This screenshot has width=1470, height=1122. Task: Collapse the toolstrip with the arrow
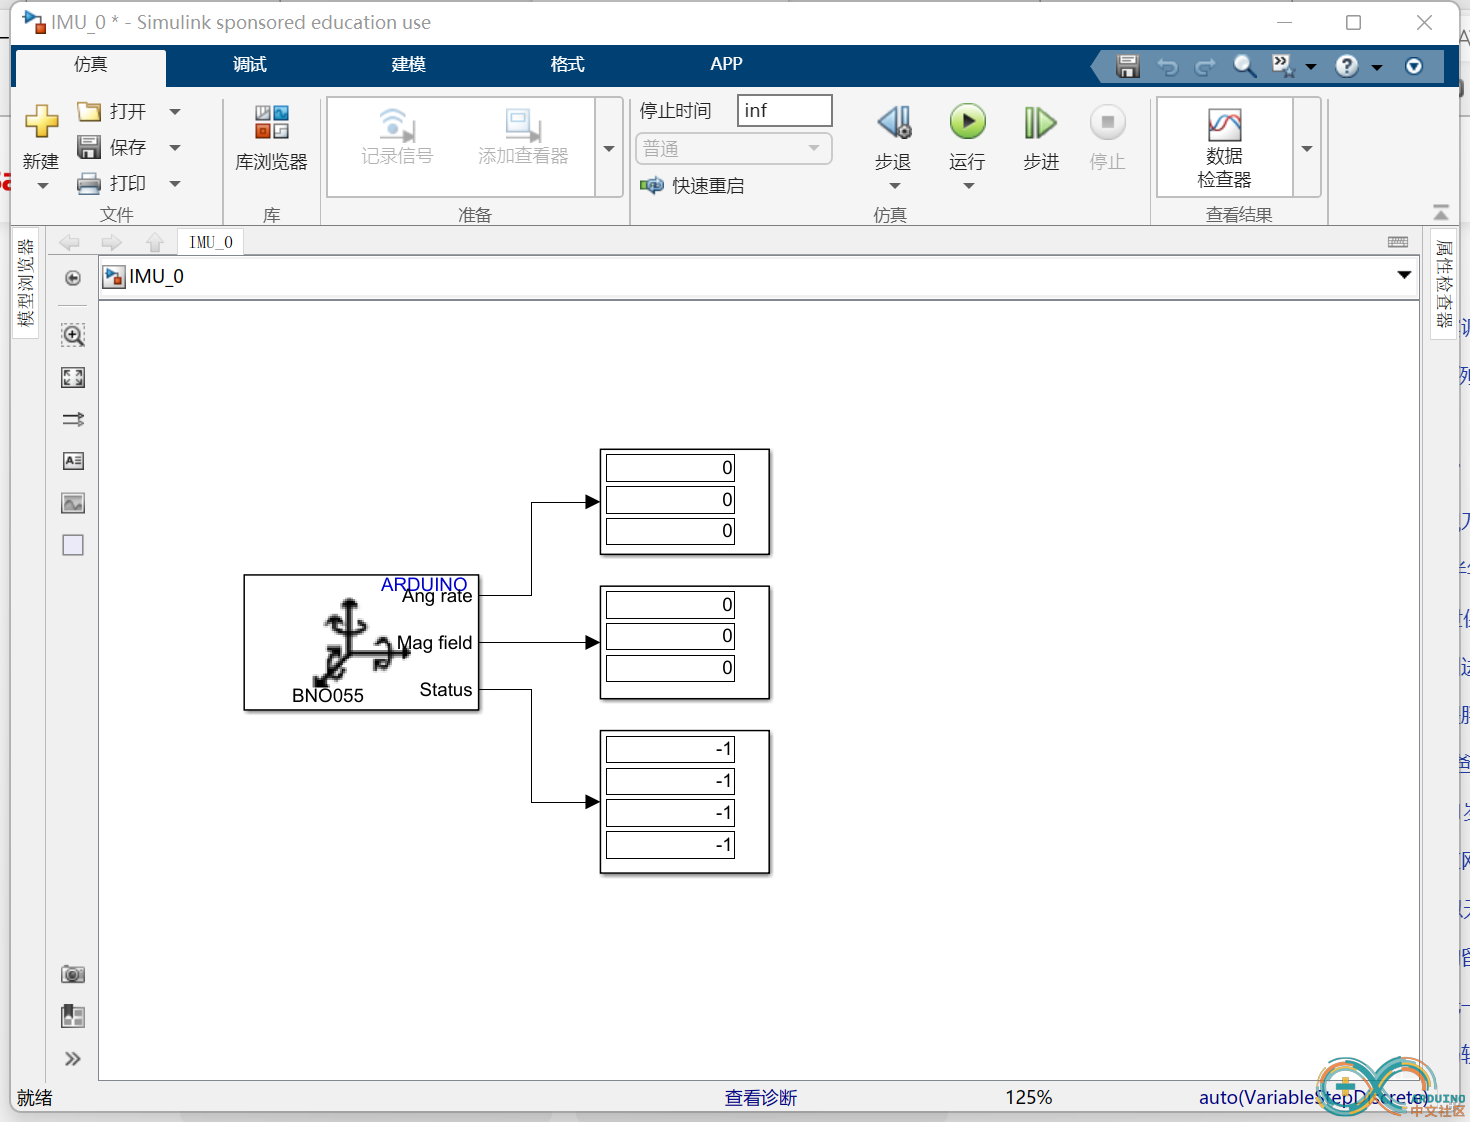(x=1441, y=212)
